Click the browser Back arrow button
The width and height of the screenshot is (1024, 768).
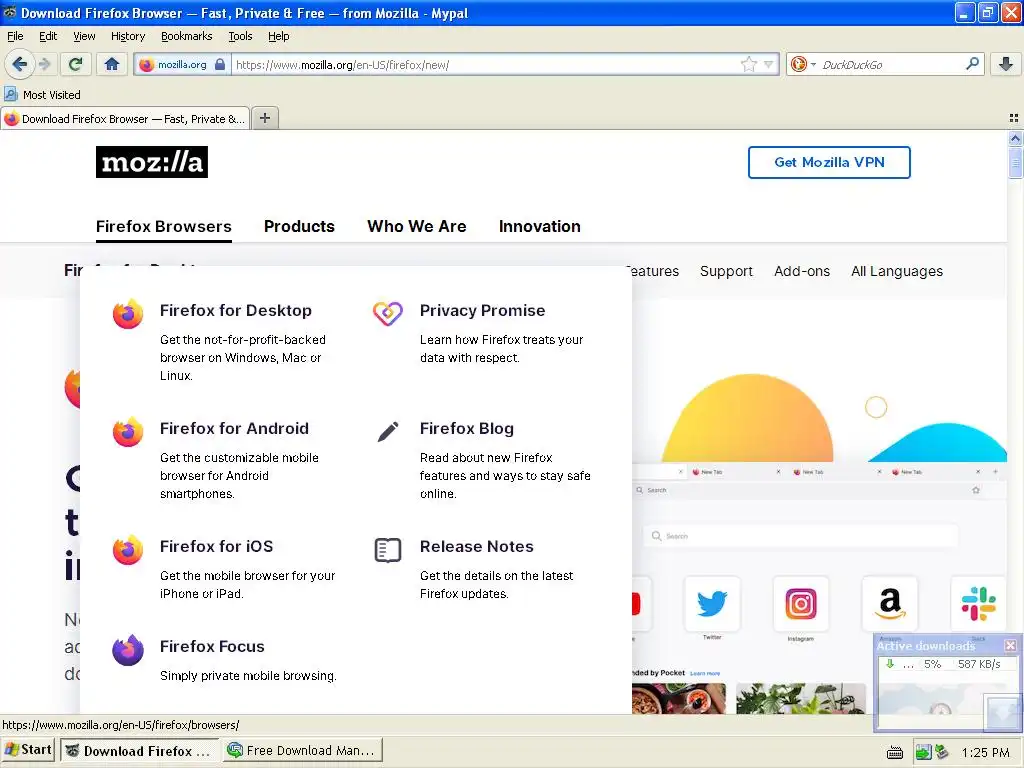(x=19, y=64)
